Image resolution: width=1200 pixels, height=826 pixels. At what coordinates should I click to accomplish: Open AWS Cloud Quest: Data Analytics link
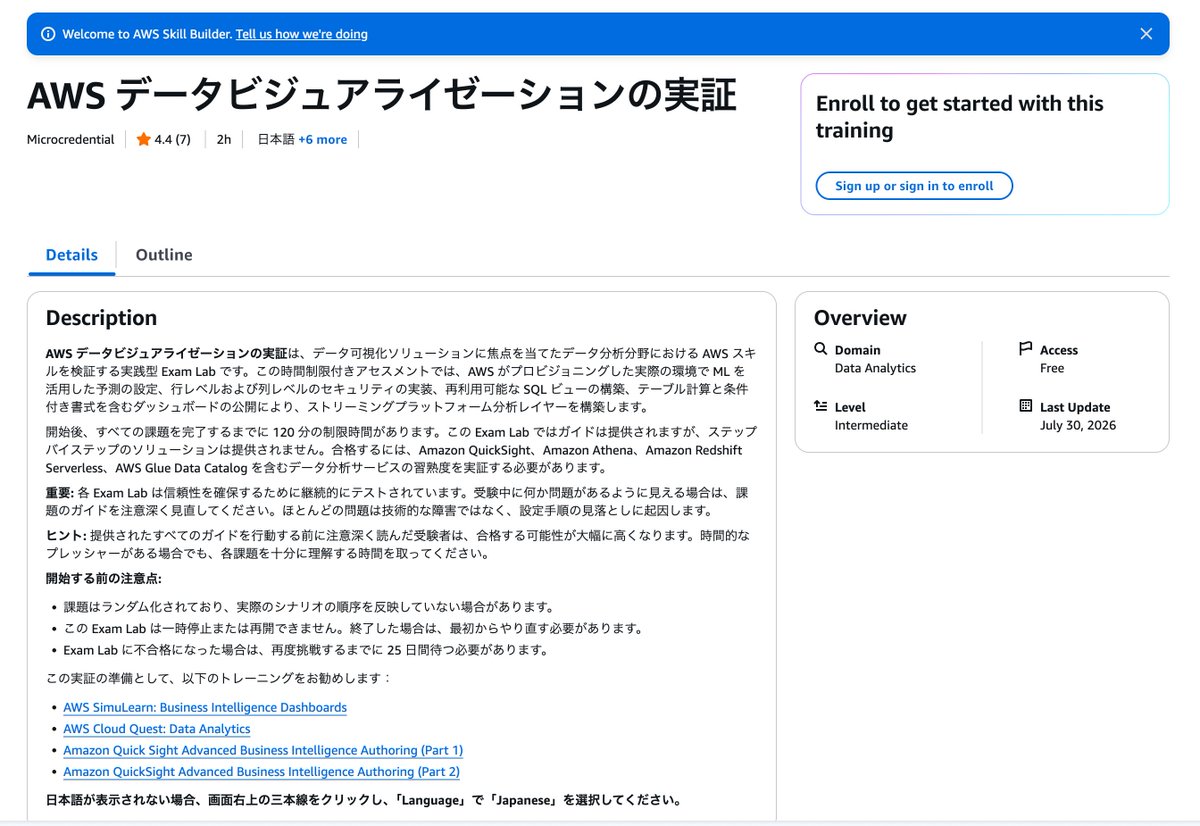click(x=157, y=729)
